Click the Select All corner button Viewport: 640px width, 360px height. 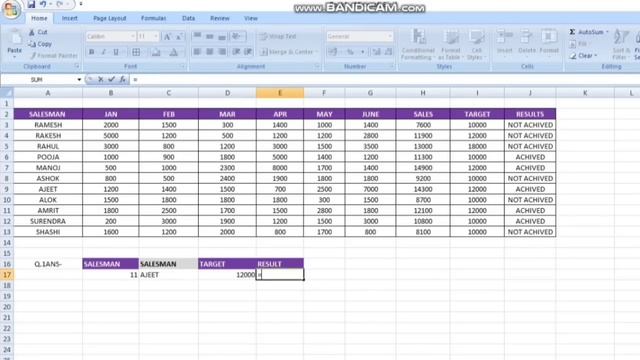click(x=7, y=93)
